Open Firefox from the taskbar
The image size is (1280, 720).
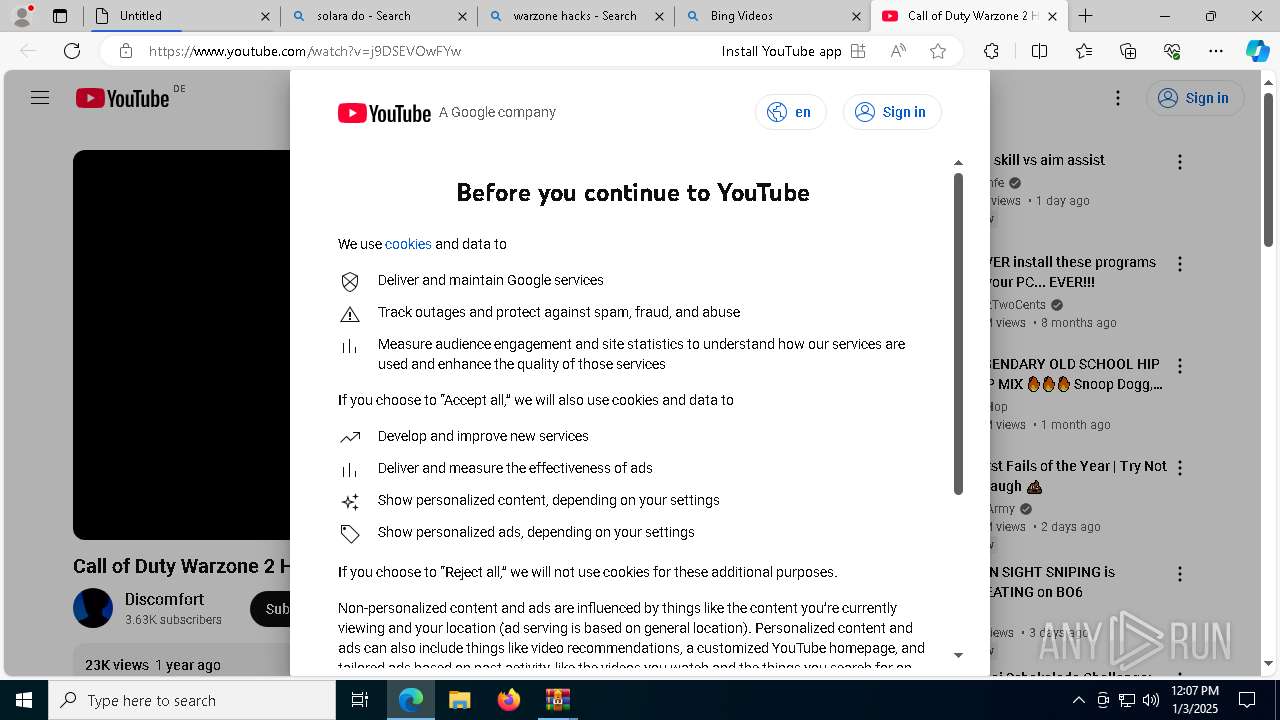509,700
